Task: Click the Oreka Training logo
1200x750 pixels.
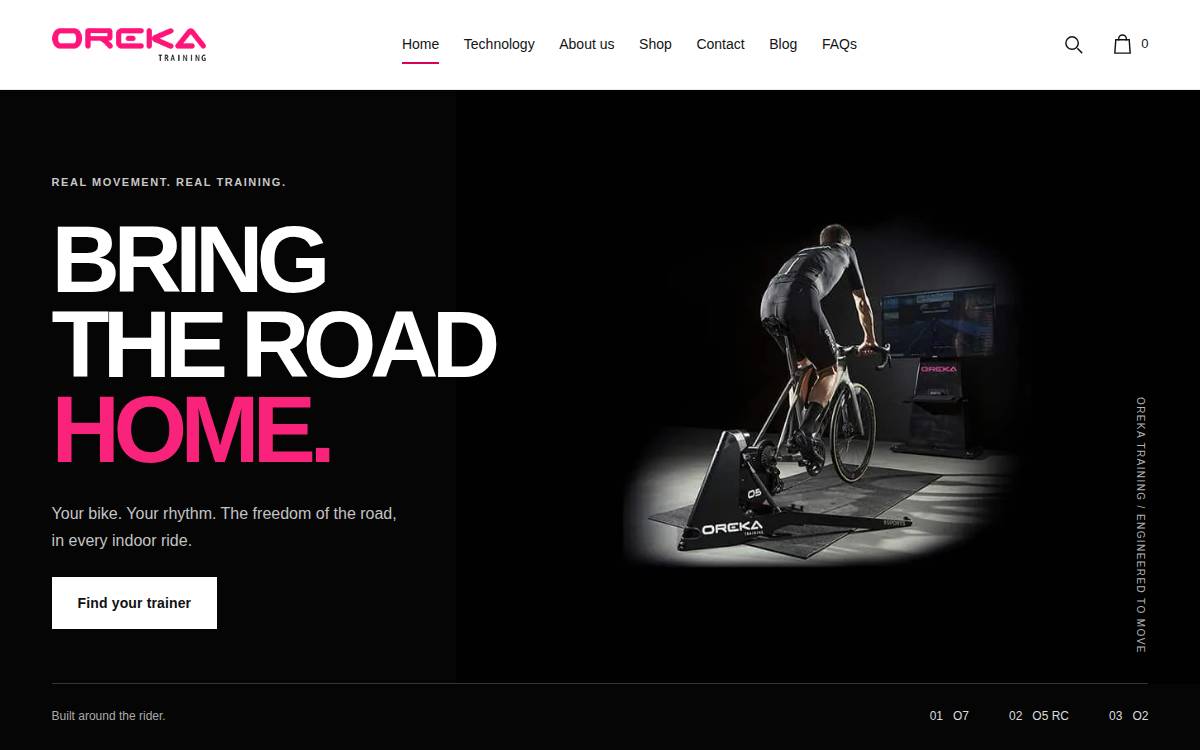Action: click(129, 44)
